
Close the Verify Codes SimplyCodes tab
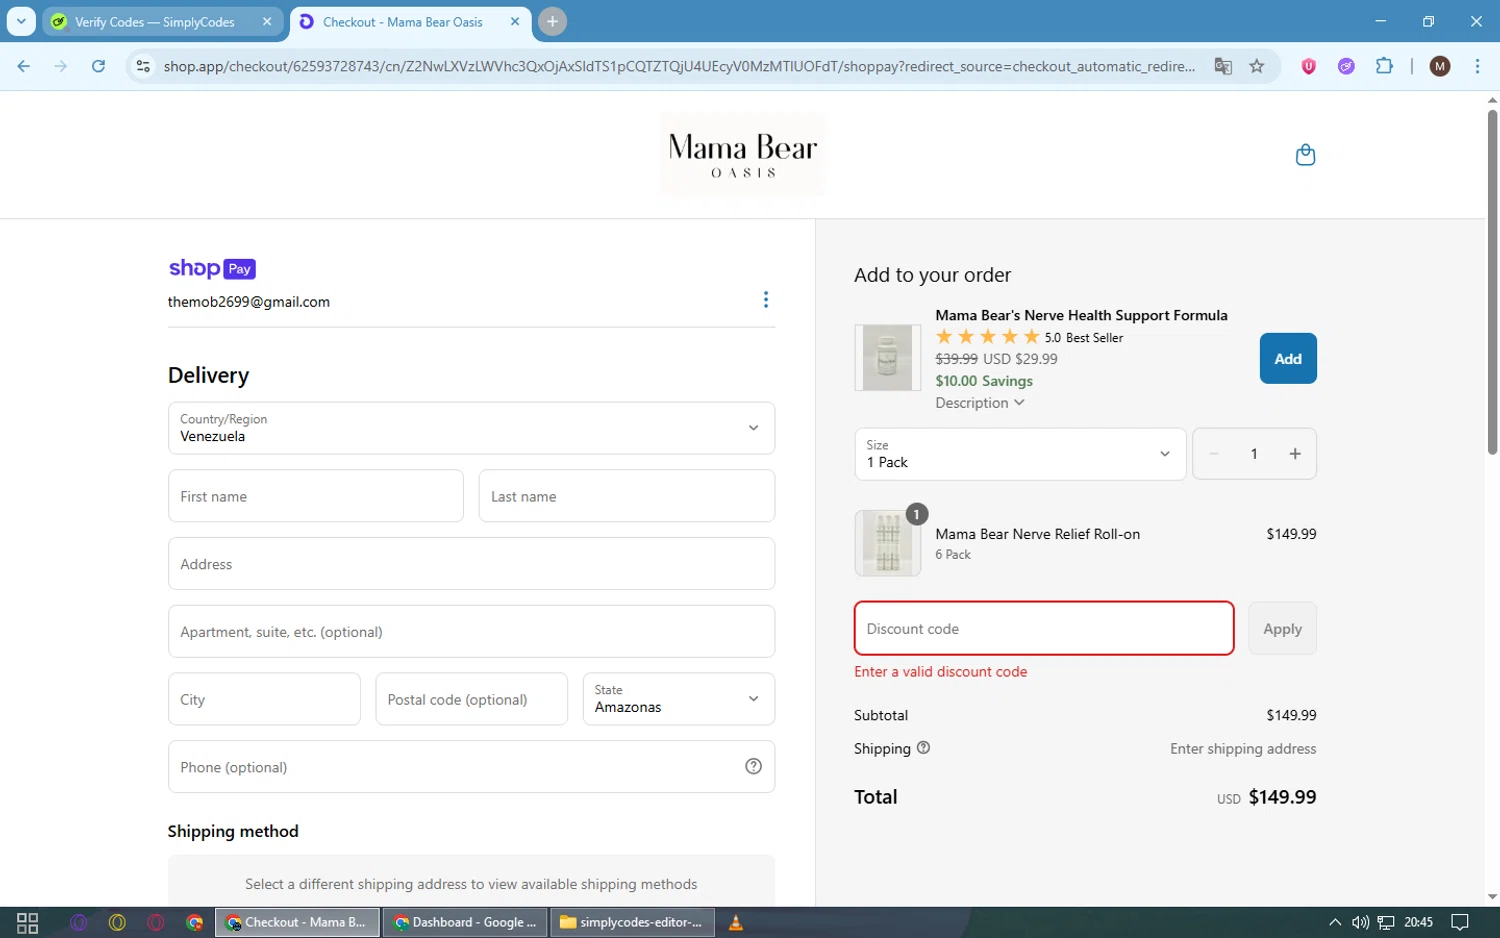267,21
